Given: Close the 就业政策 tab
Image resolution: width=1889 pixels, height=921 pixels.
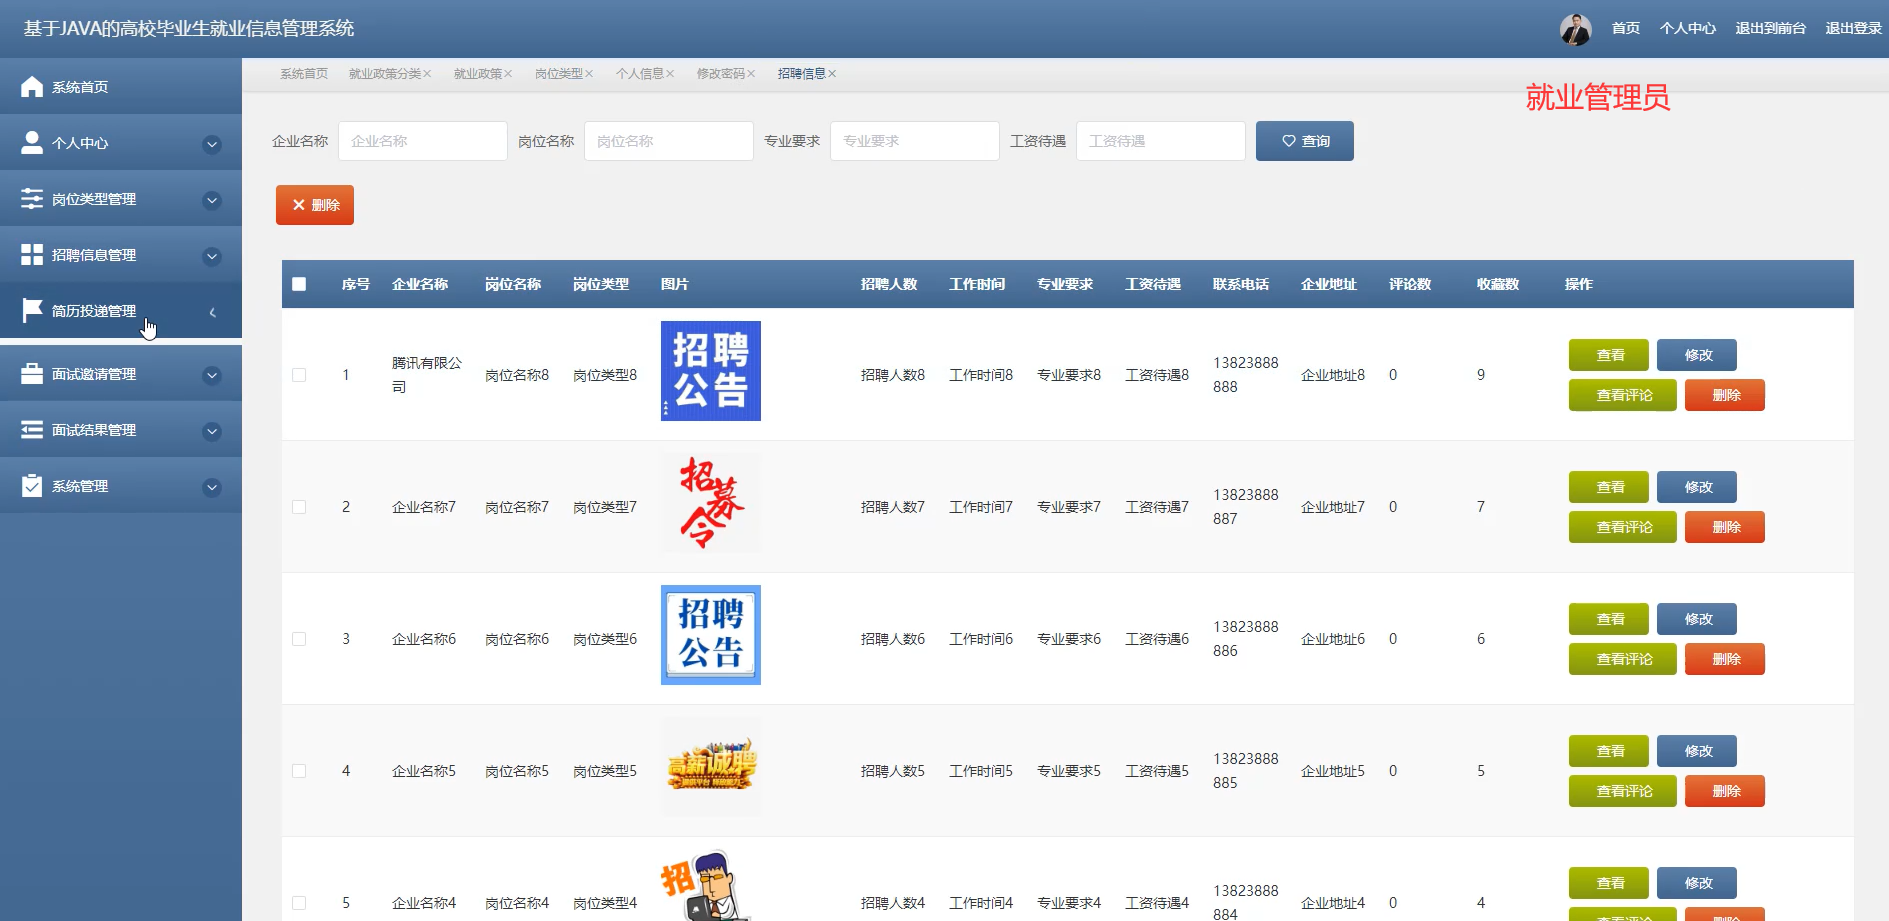Looking at the screenshot, I should coord(508,74).
